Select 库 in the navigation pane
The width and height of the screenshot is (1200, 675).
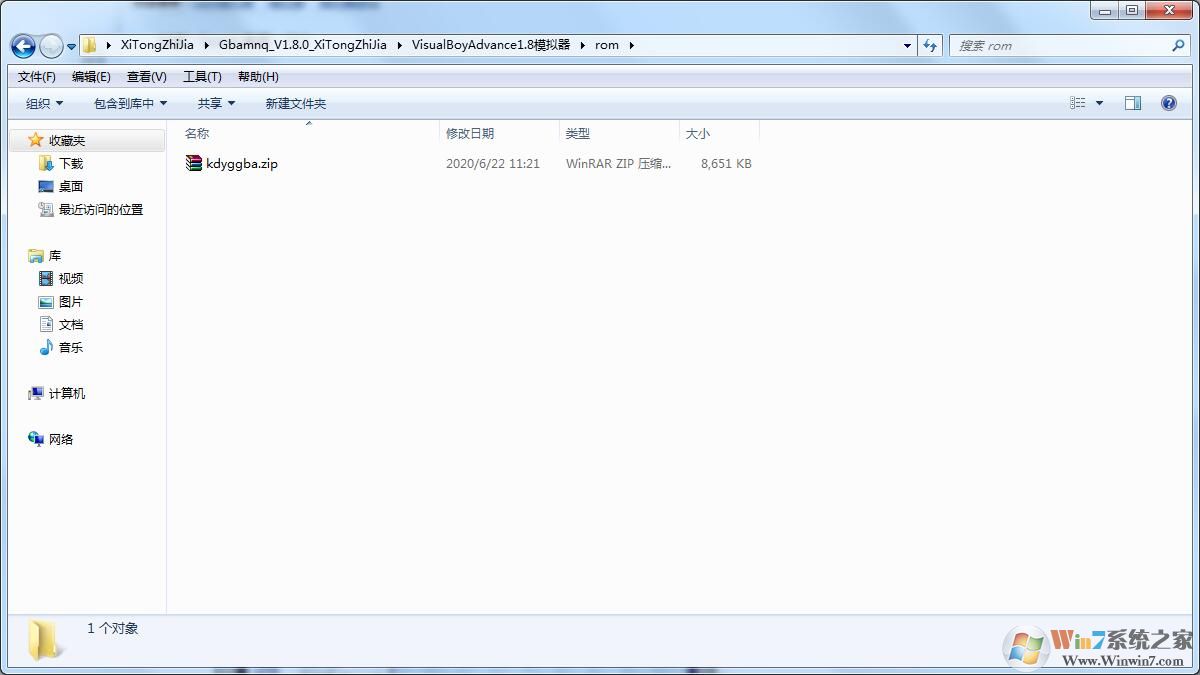click(x=55, y=256)
